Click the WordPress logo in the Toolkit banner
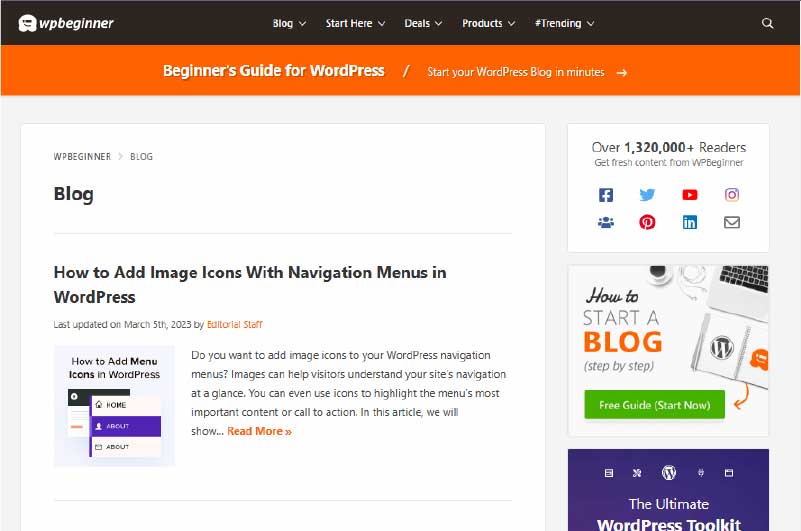 (669, 473)
